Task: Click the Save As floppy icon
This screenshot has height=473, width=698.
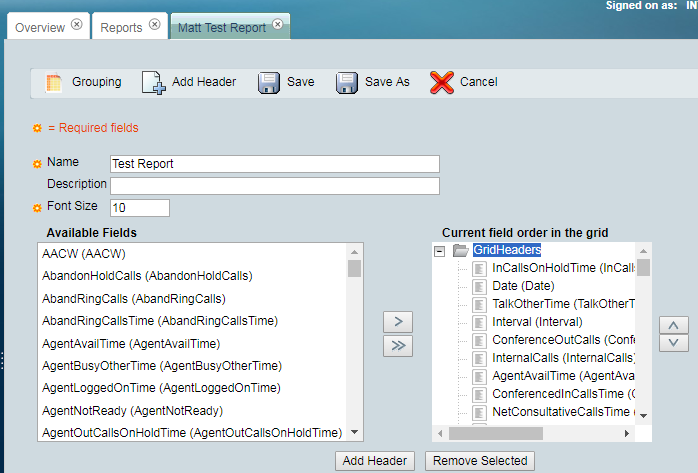Action: pos(347,82)
